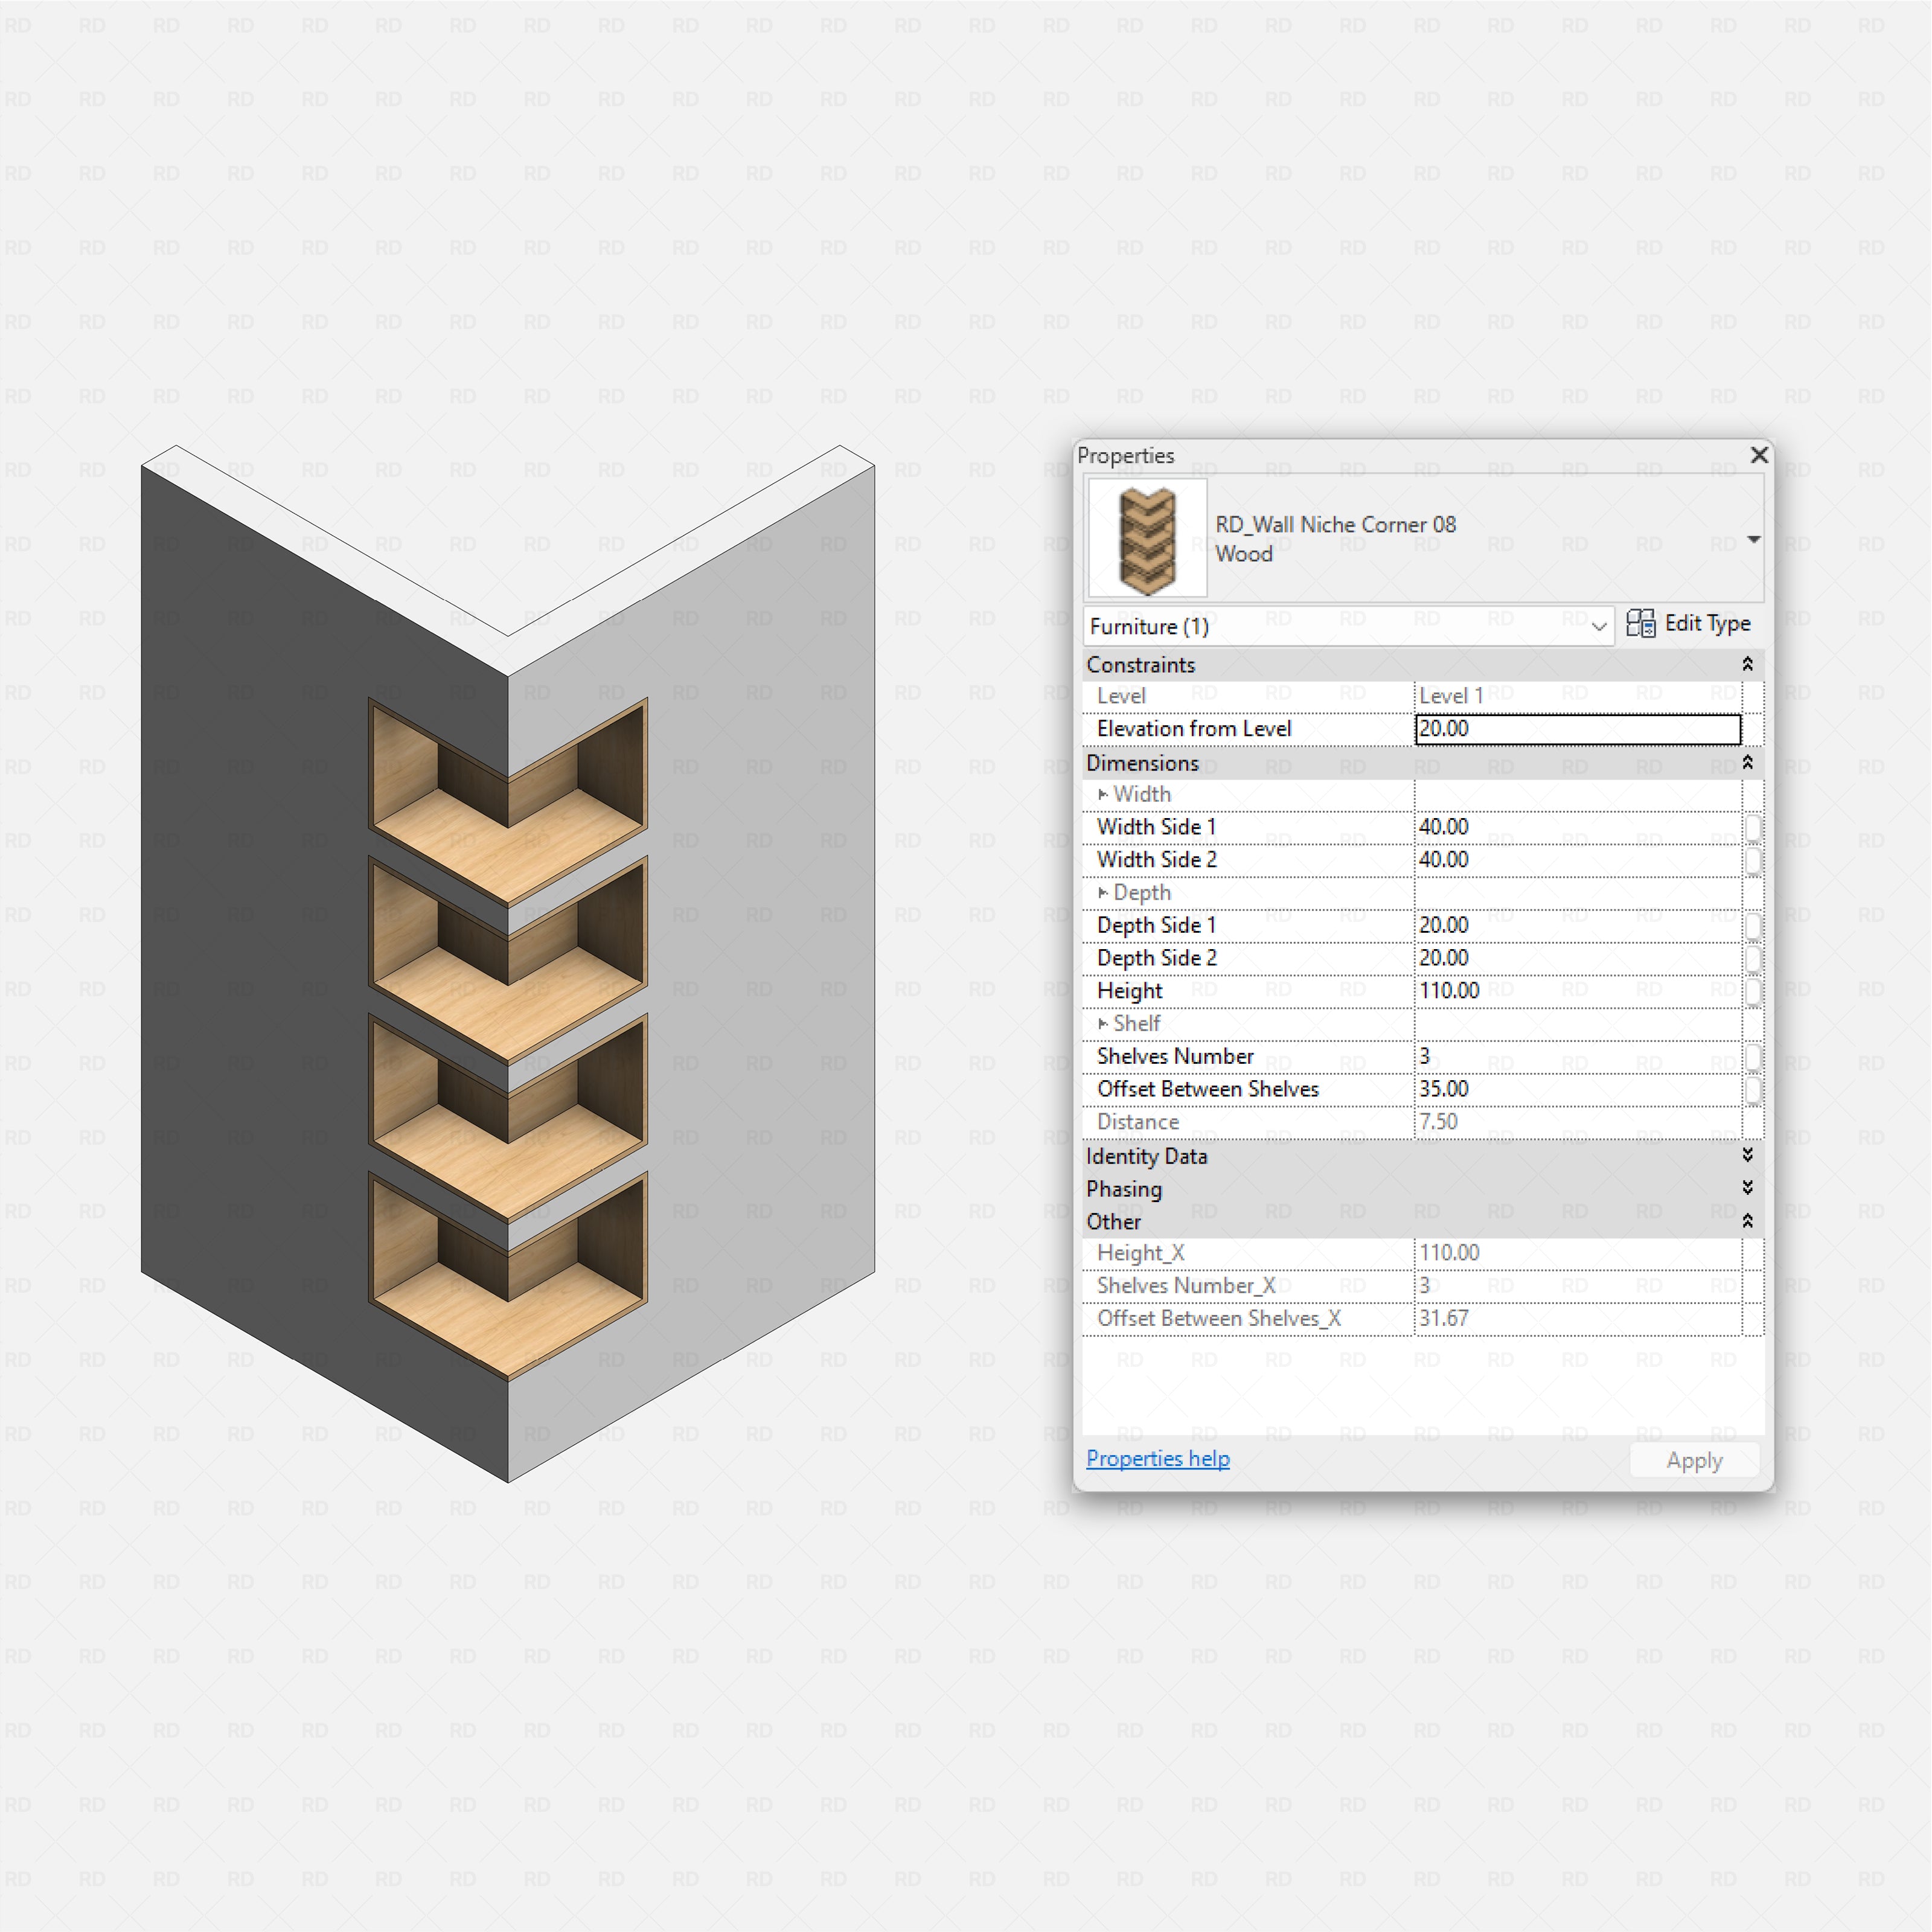Open the type selector flyout arrow
The width and height of the screenshot is (1932, 1932).
click(1755, 539)
